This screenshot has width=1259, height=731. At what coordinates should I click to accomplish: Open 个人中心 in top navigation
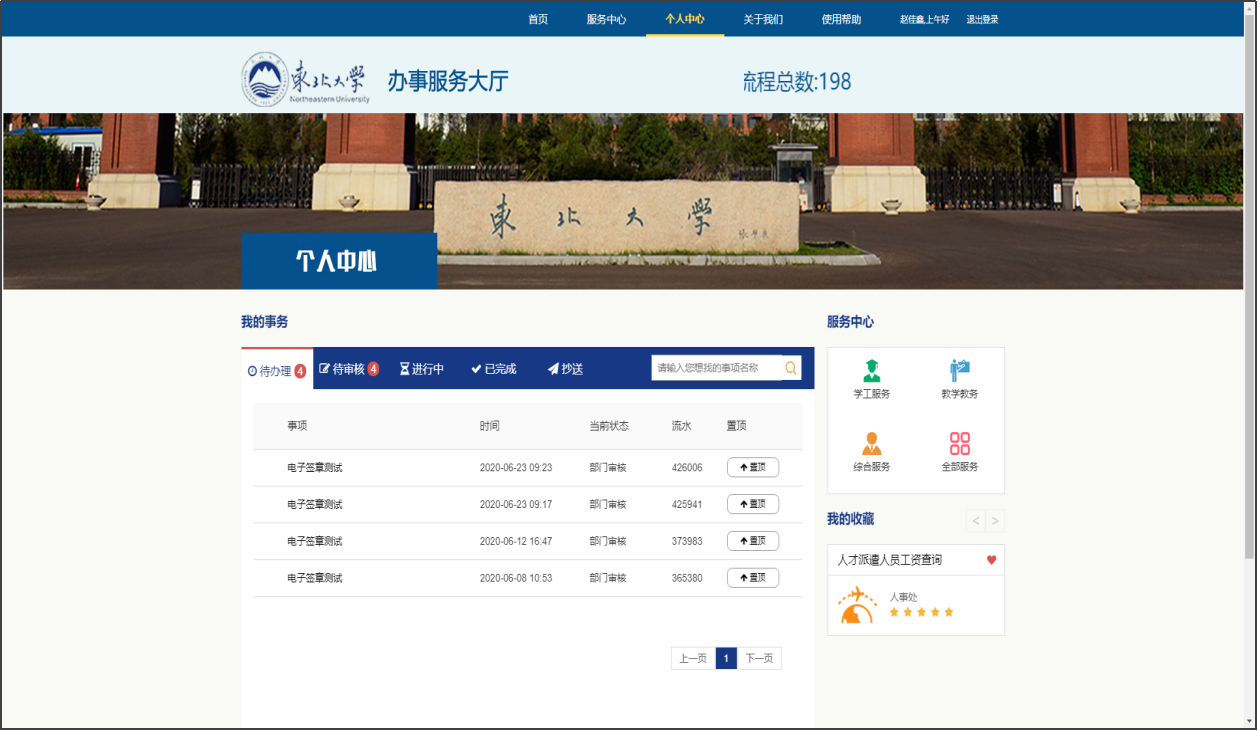click(x=685, y=19)
